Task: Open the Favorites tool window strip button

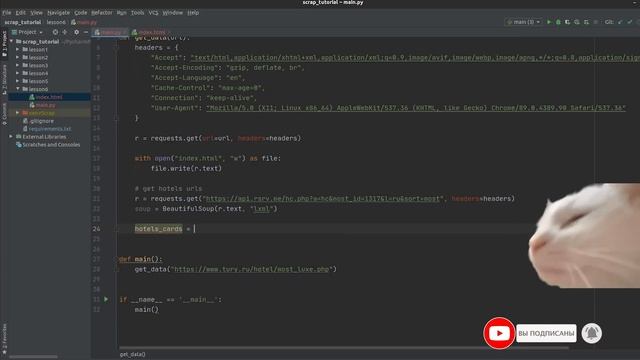Action: point(4,339)
